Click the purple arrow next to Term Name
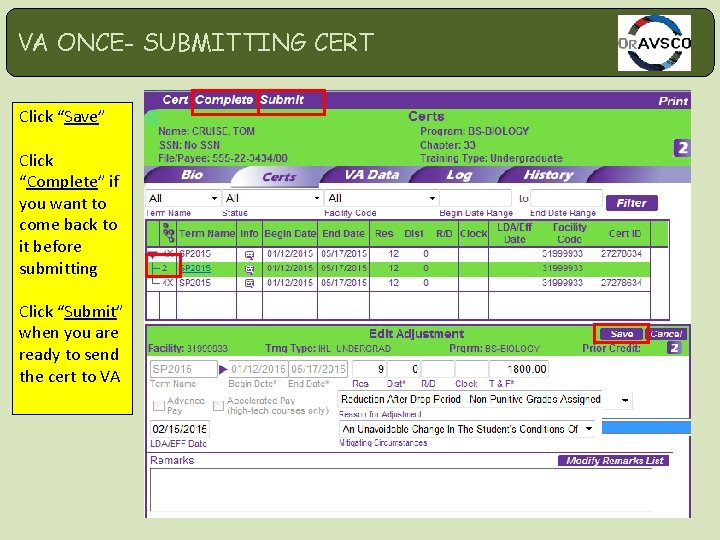The height and width of the screenshot is (540, 720). click(x=223, y=369)
